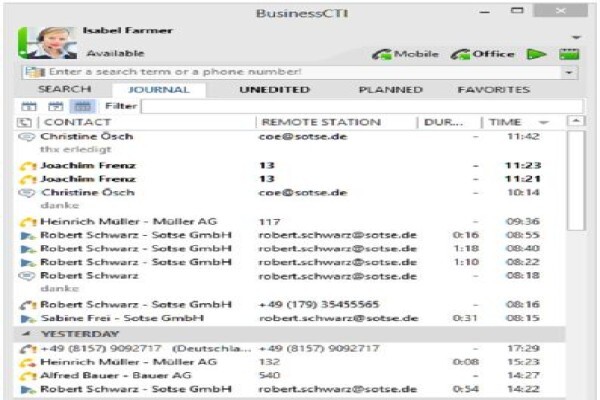Click icon of Robert Schwarz 08:22 entry
This screenshot has width=600, height=400.
28,263
